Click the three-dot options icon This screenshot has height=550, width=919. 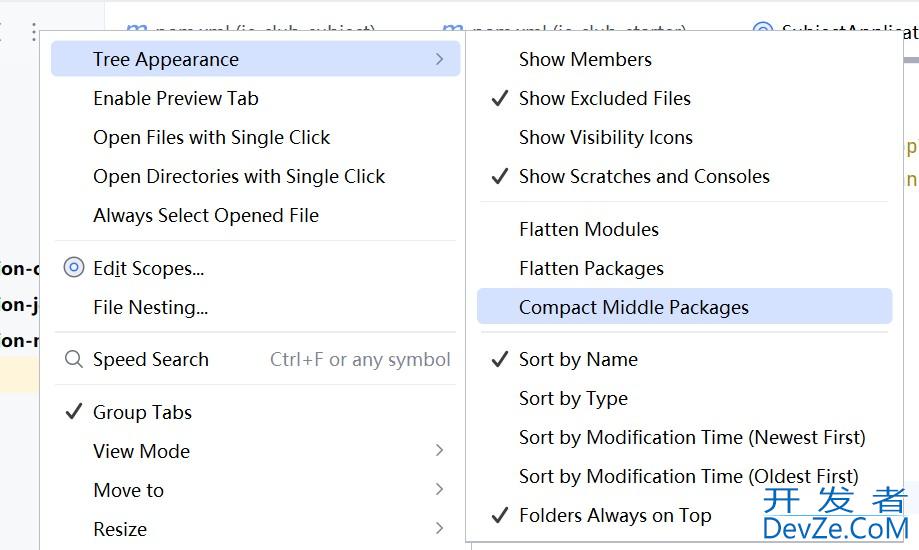coord(34,32)
